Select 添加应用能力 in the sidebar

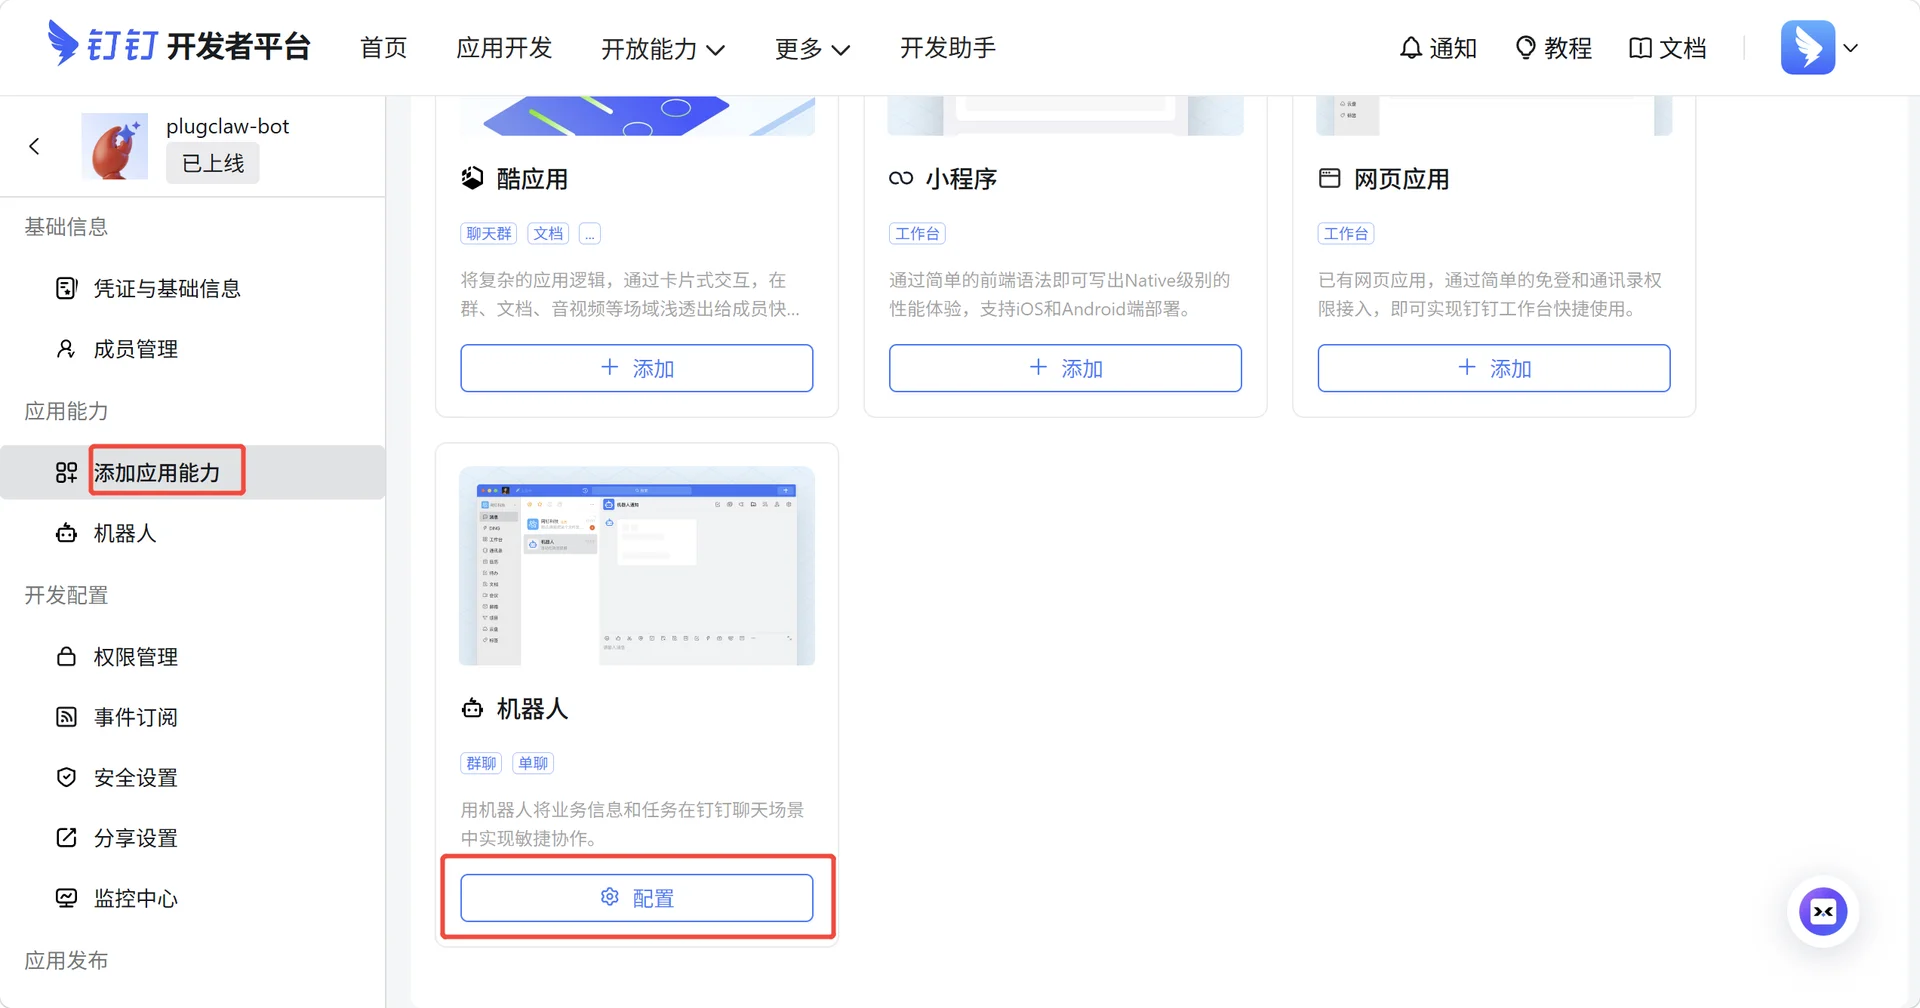tap(192, 472)
